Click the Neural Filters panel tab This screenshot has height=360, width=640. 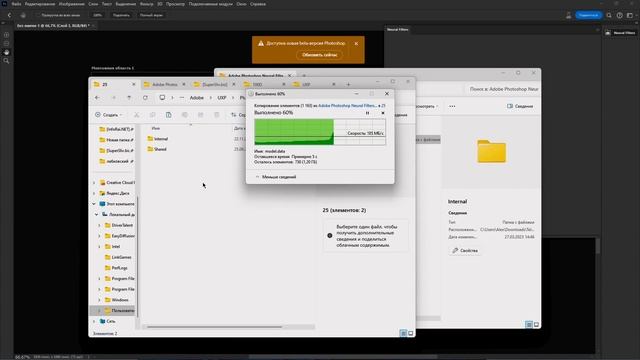[x=398, y=29]
